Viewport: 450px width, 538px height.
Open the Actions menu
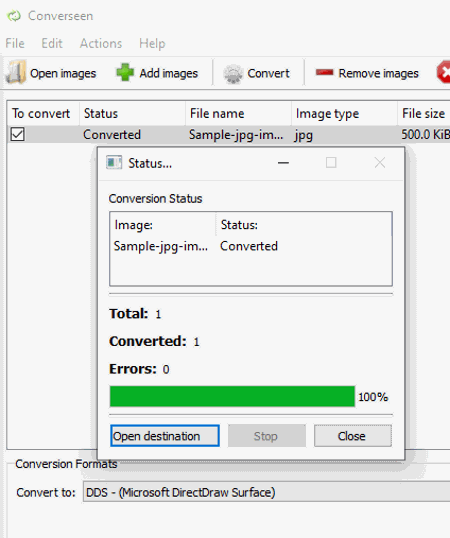[x=101, y=44]
